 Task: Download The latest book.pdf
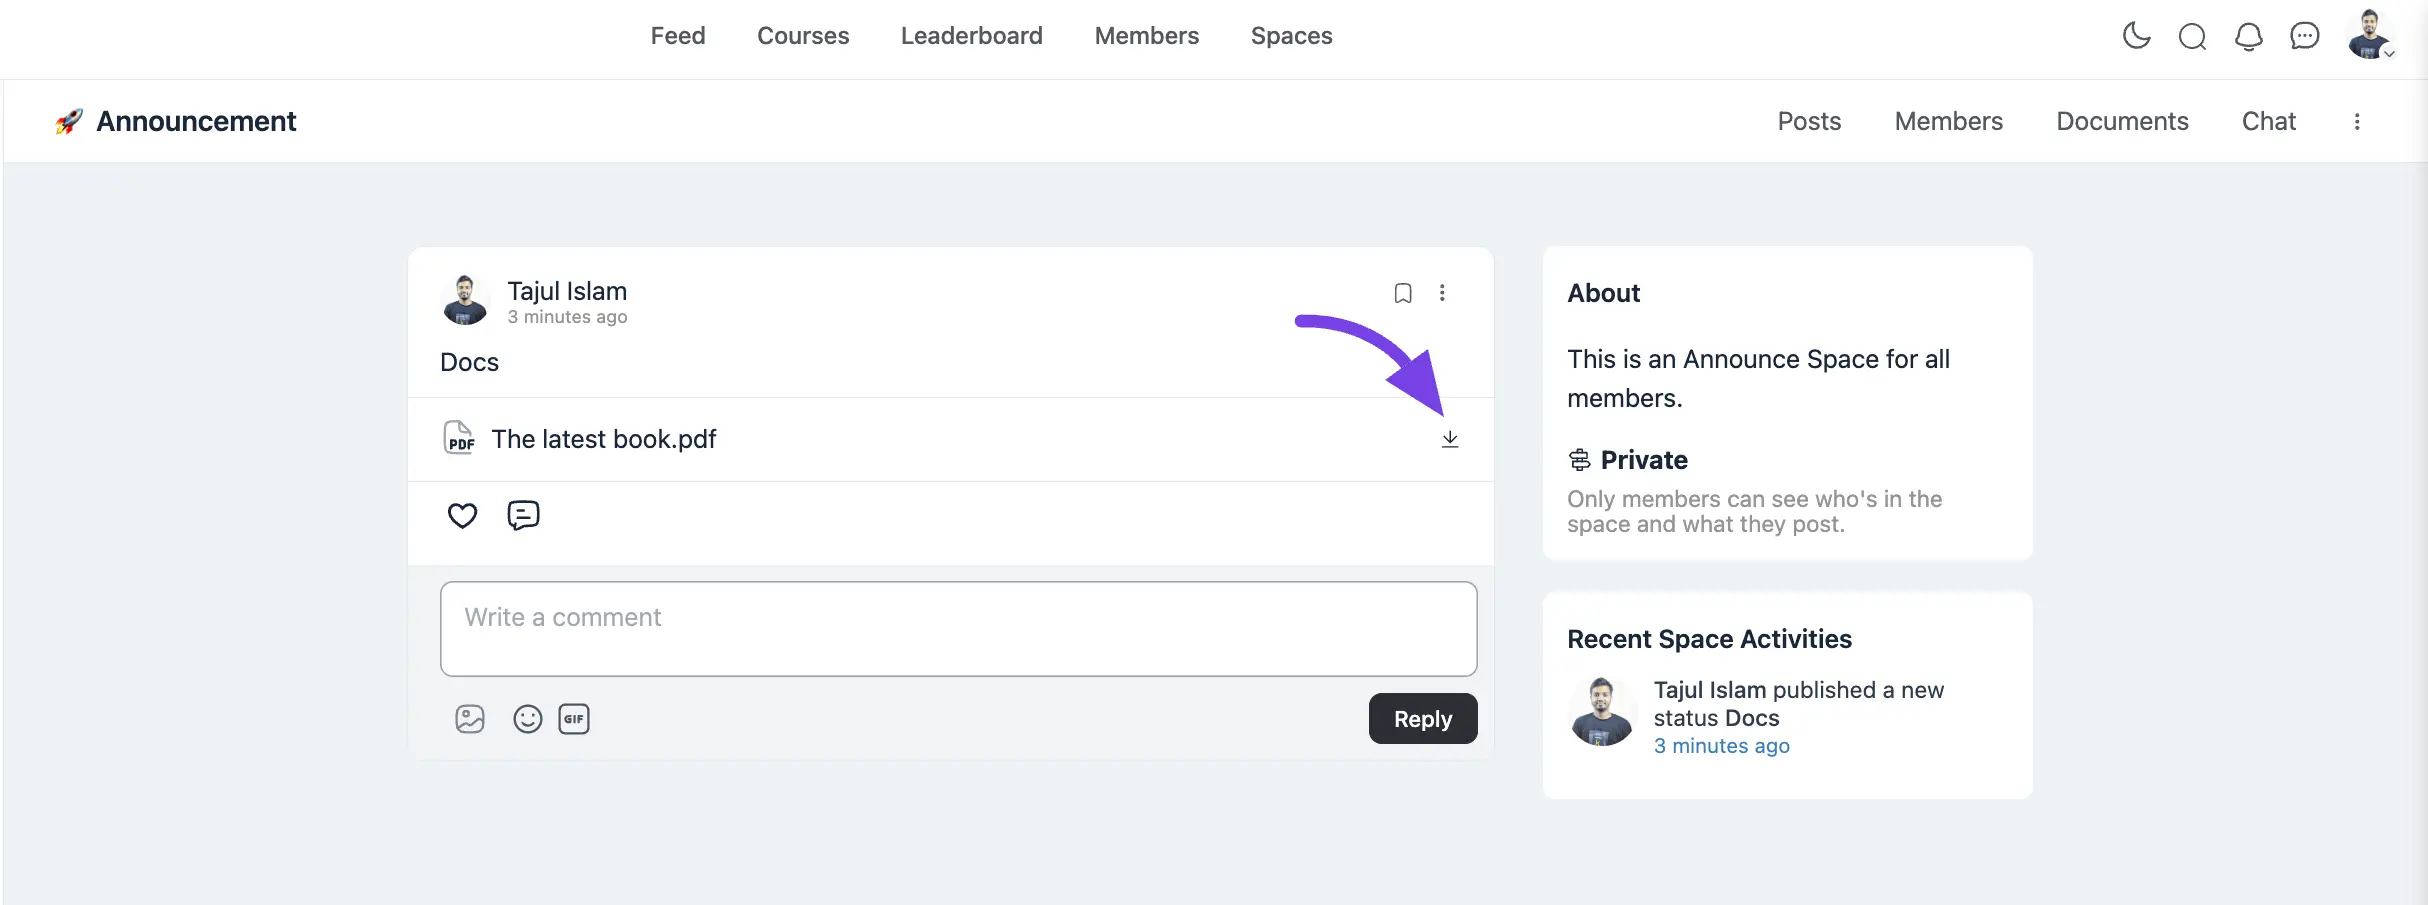pyautogui.click(x=1450, y=439)
